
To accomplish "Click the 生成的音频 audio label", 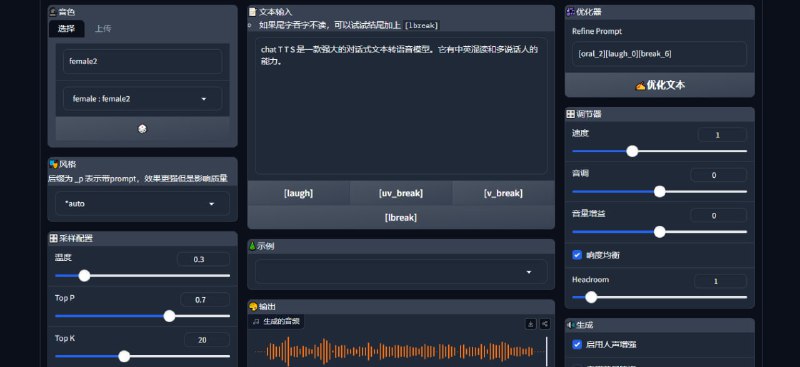I will 276,322.
